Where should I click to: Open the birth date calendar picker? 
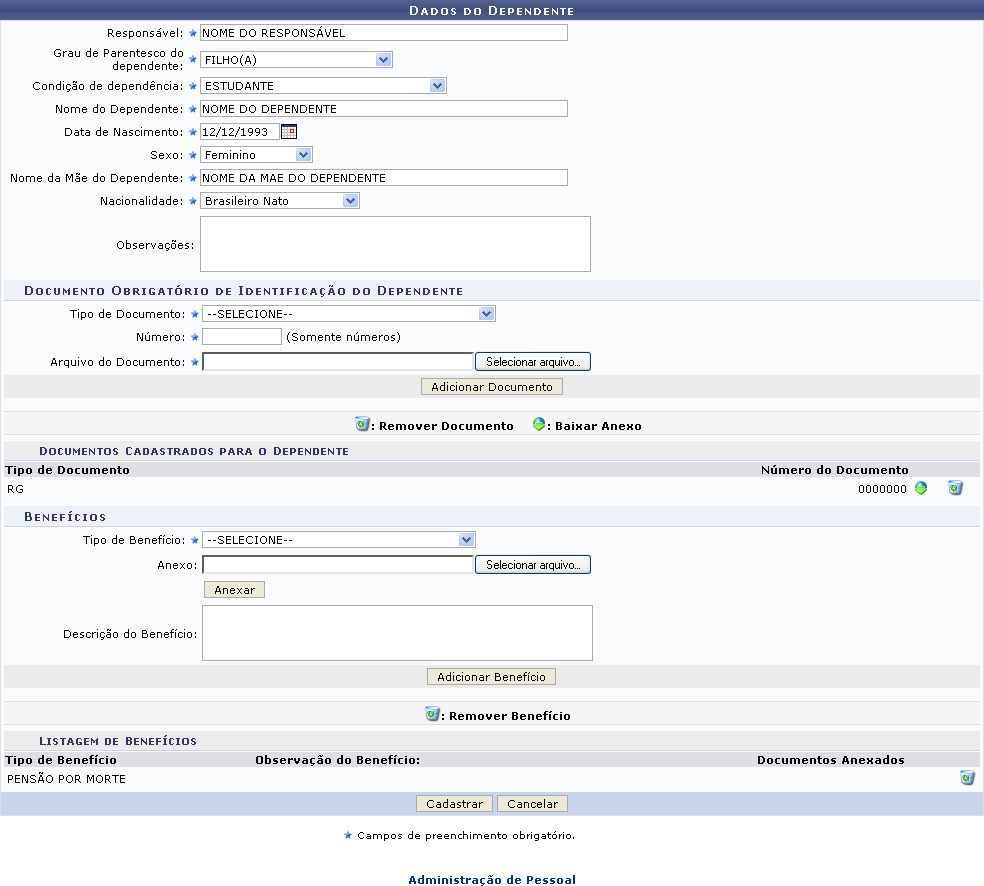tap(289, 132)
